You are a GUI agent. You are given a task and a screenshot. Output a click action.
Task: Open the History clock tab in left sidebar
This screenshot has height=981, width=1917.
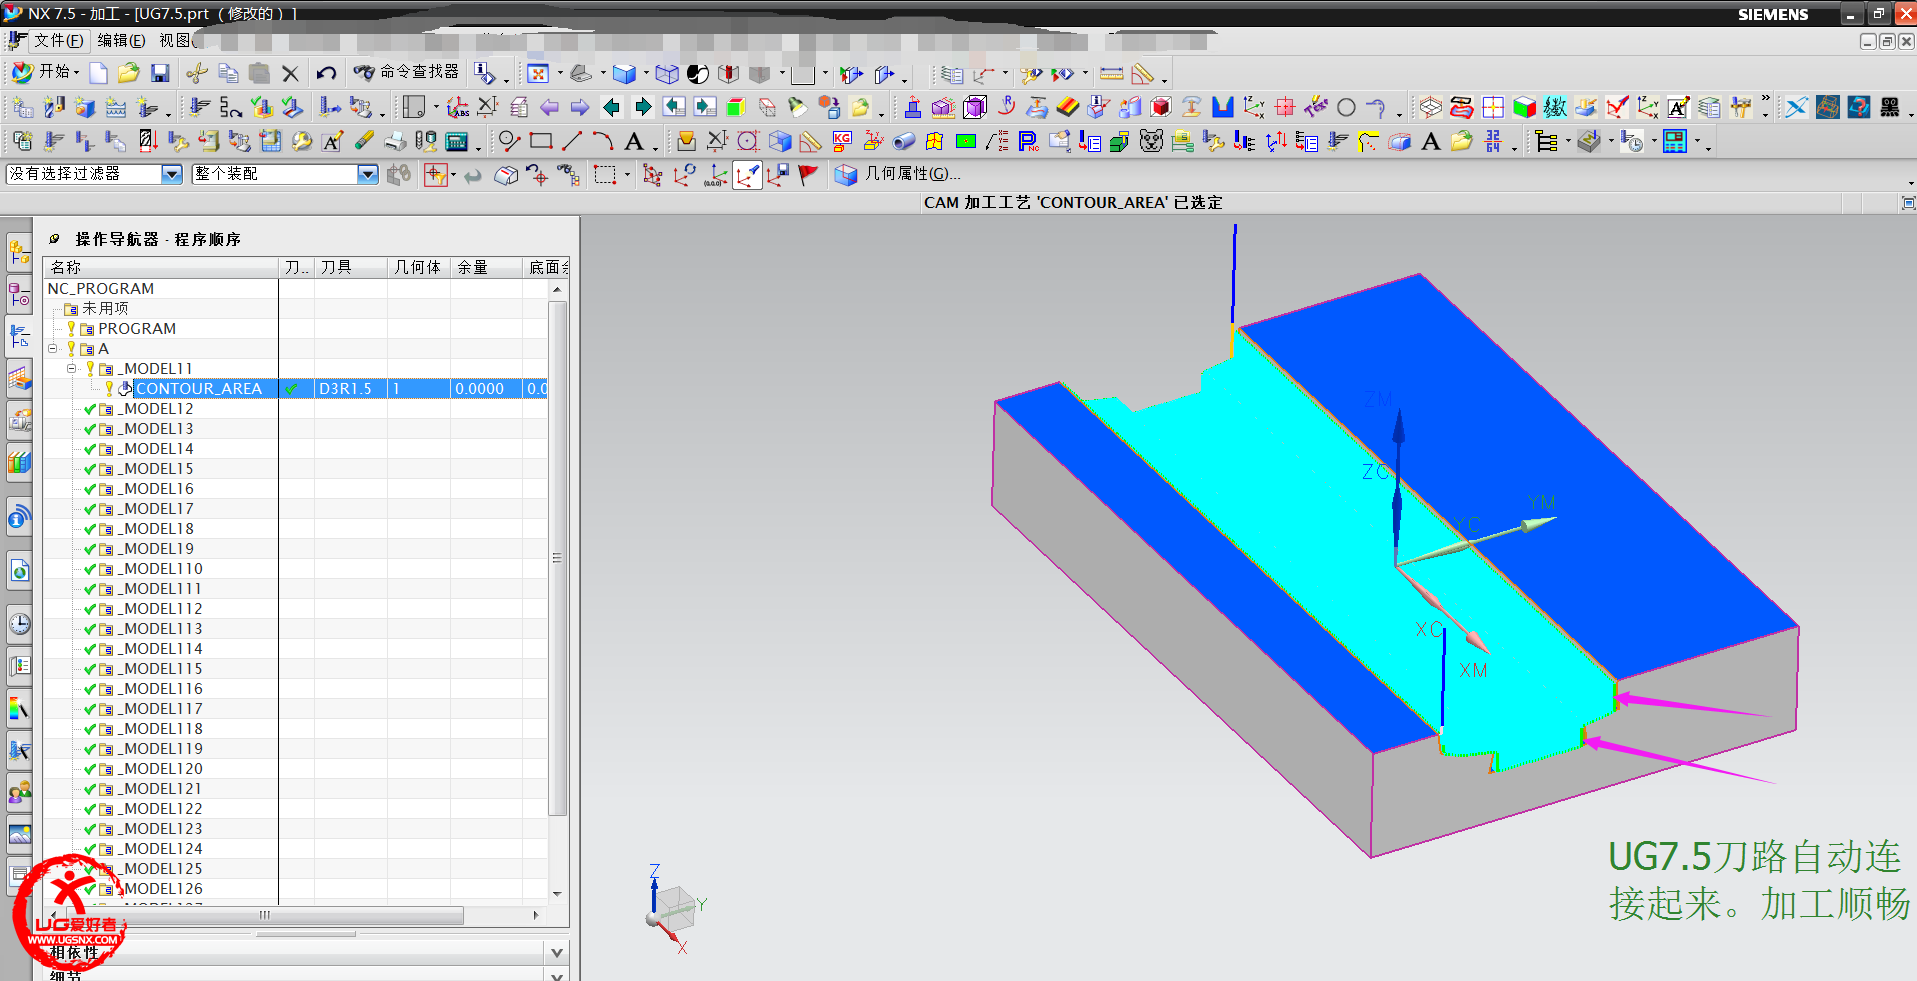(x=19, y=625)
